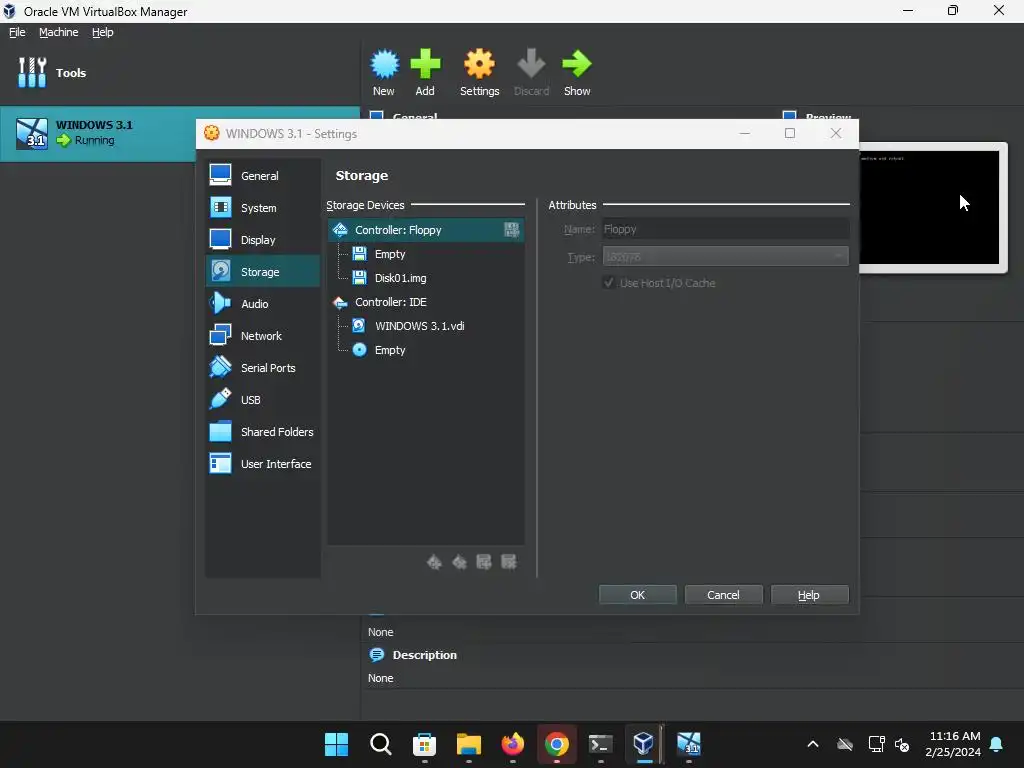1024x768 pixels.
Task: Launch Firefox from the taskbar
Action: 513,744
